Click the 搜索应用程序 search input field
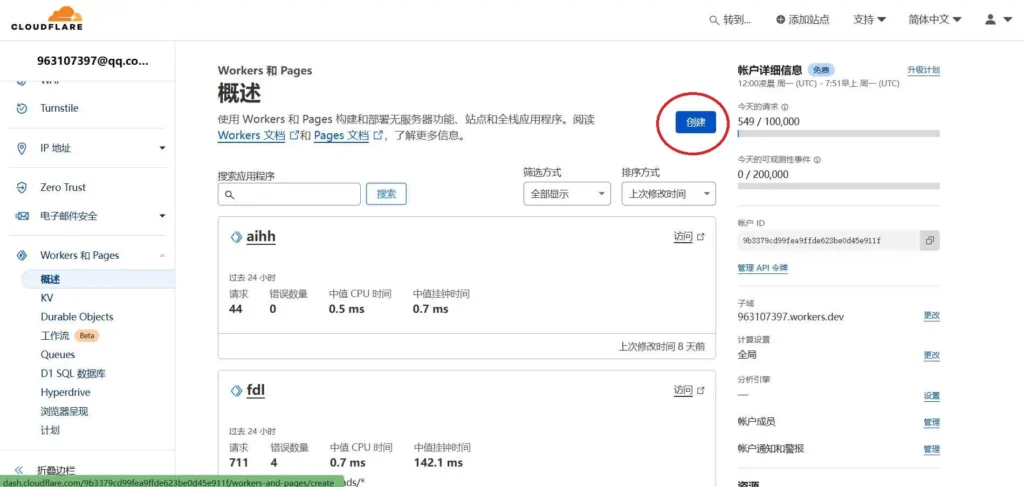 pos(289,194)
